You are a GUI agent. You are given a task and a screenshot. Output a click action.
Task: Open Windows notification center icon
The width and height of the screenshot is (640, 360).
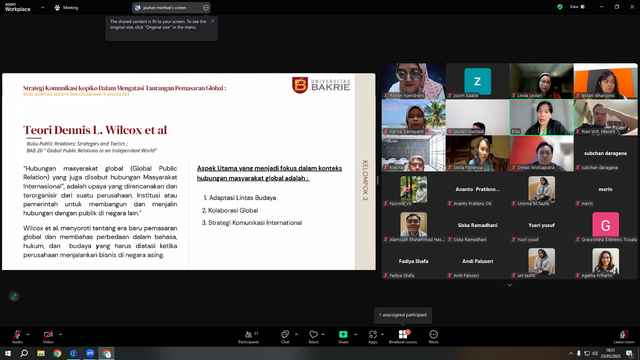(629, 353)
